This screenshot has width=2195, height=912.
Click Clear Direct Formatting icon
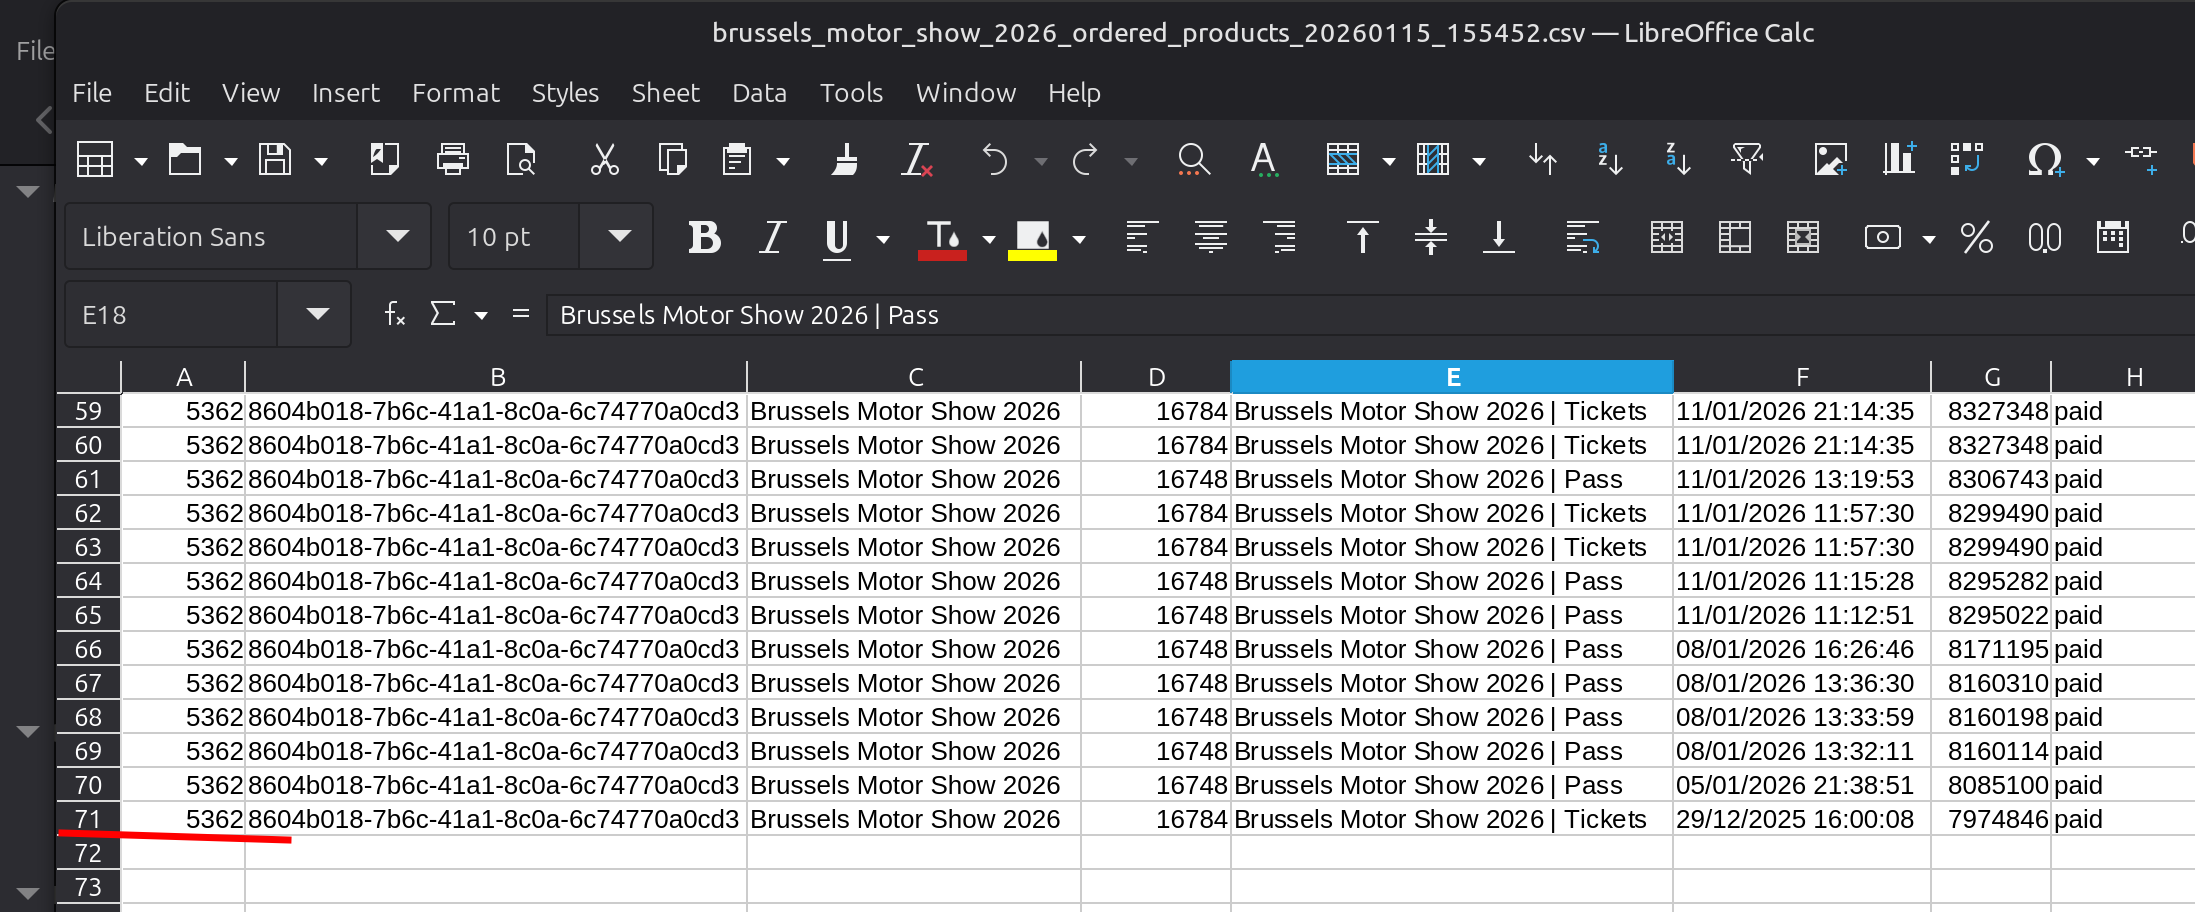click(x=917, y=160)
